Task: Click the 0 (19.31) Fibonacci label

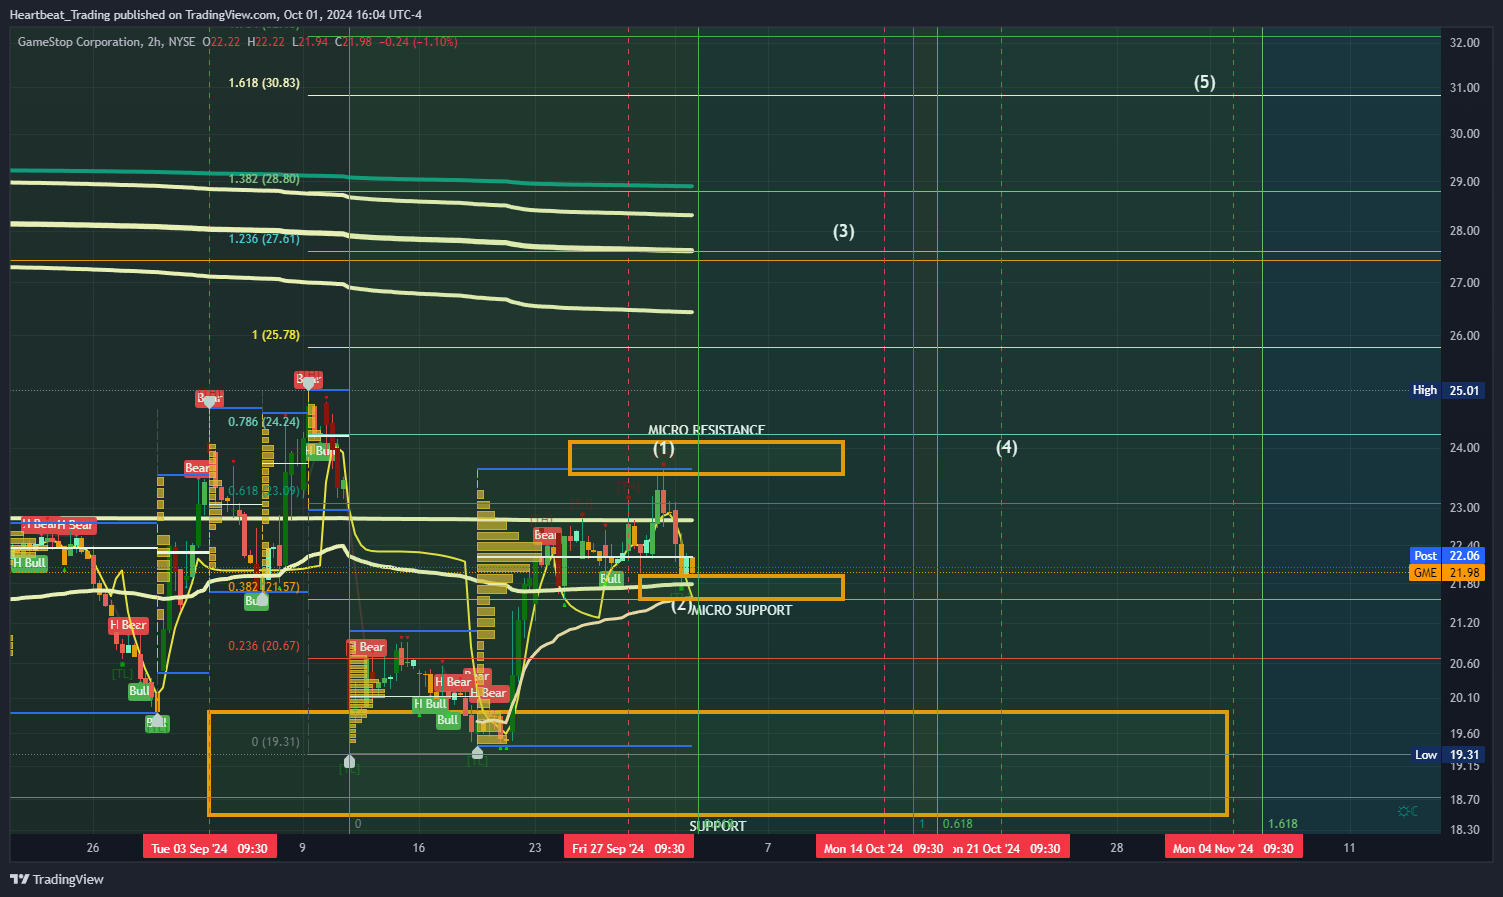Action: pos(276,742)
